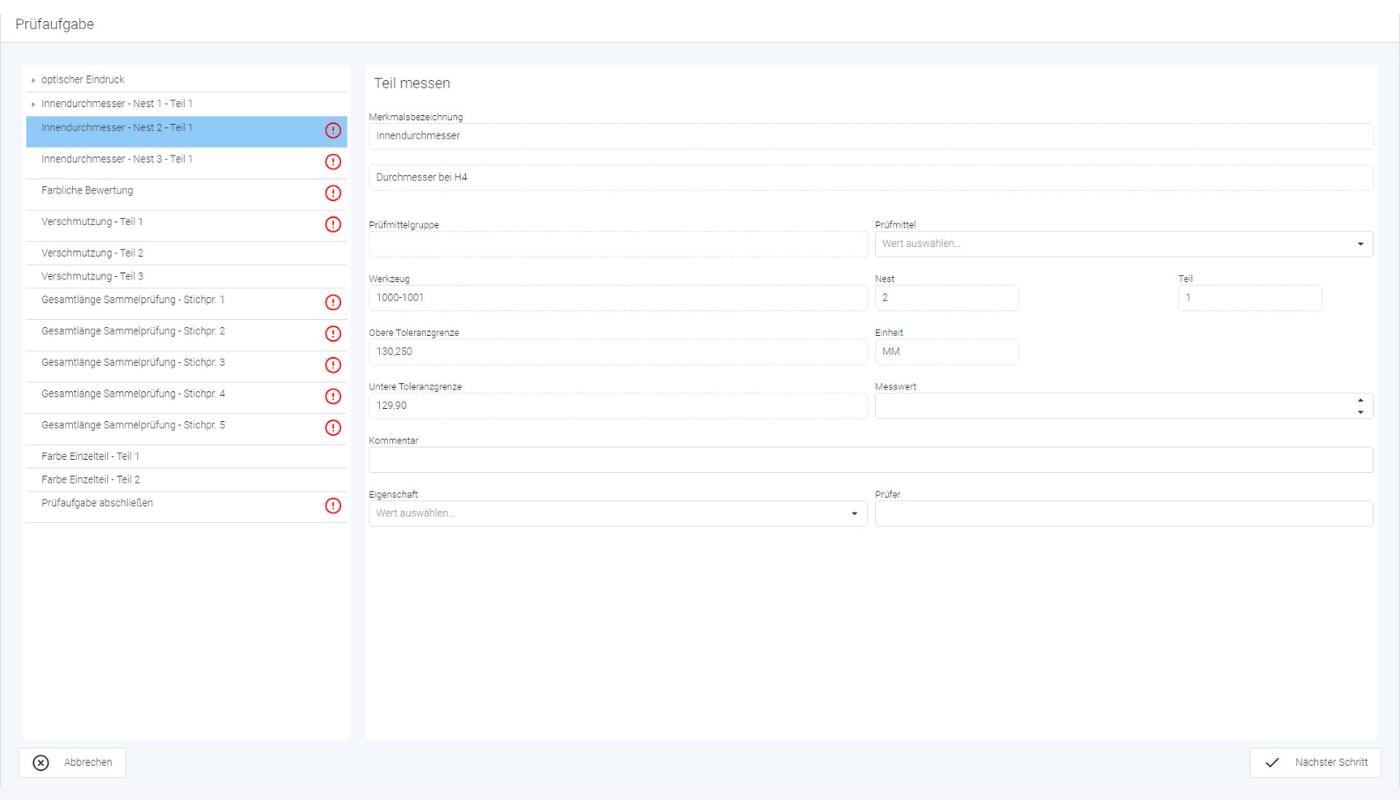Open Verschmutzung - Teil 1 step

pyautogui.click(x=186, y=224)
